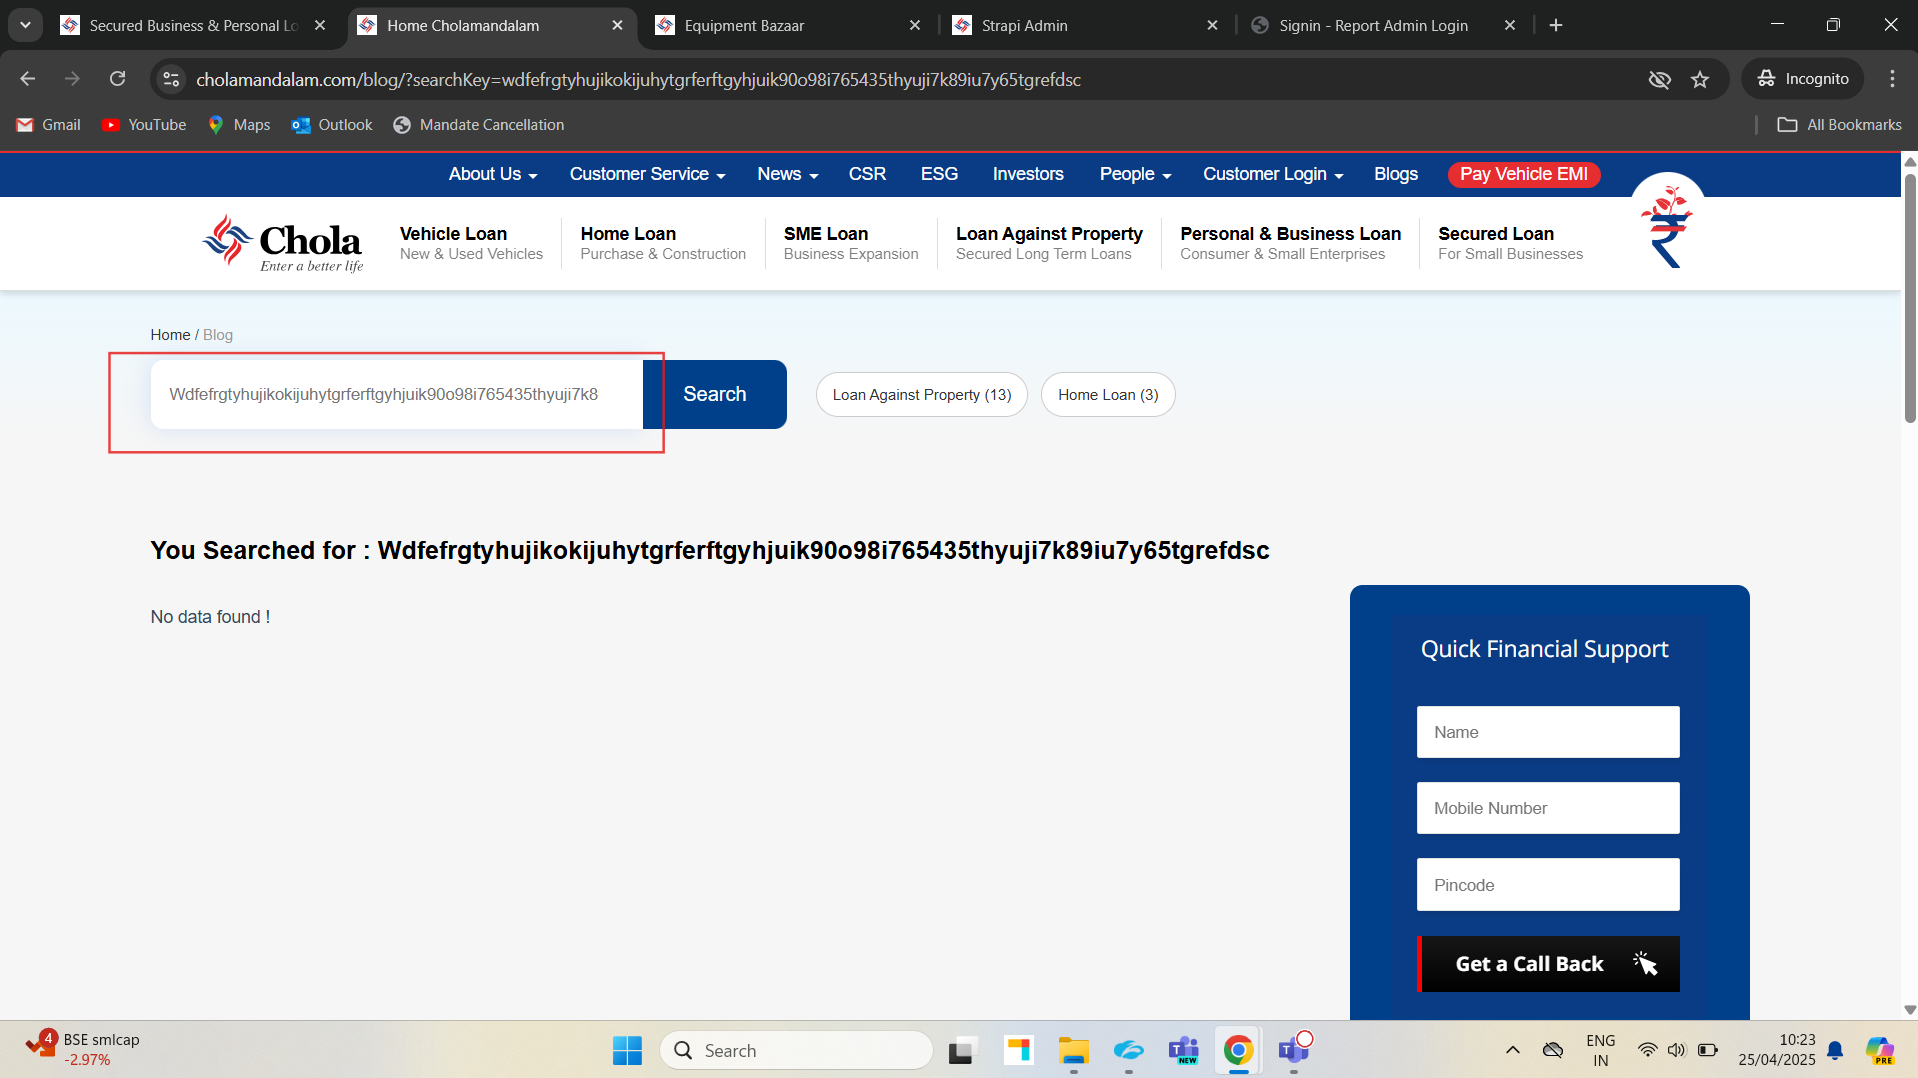Expand People dropdown menu
The width and height of the screenshot is (1918, 1078).
(x=1135, y=174)
